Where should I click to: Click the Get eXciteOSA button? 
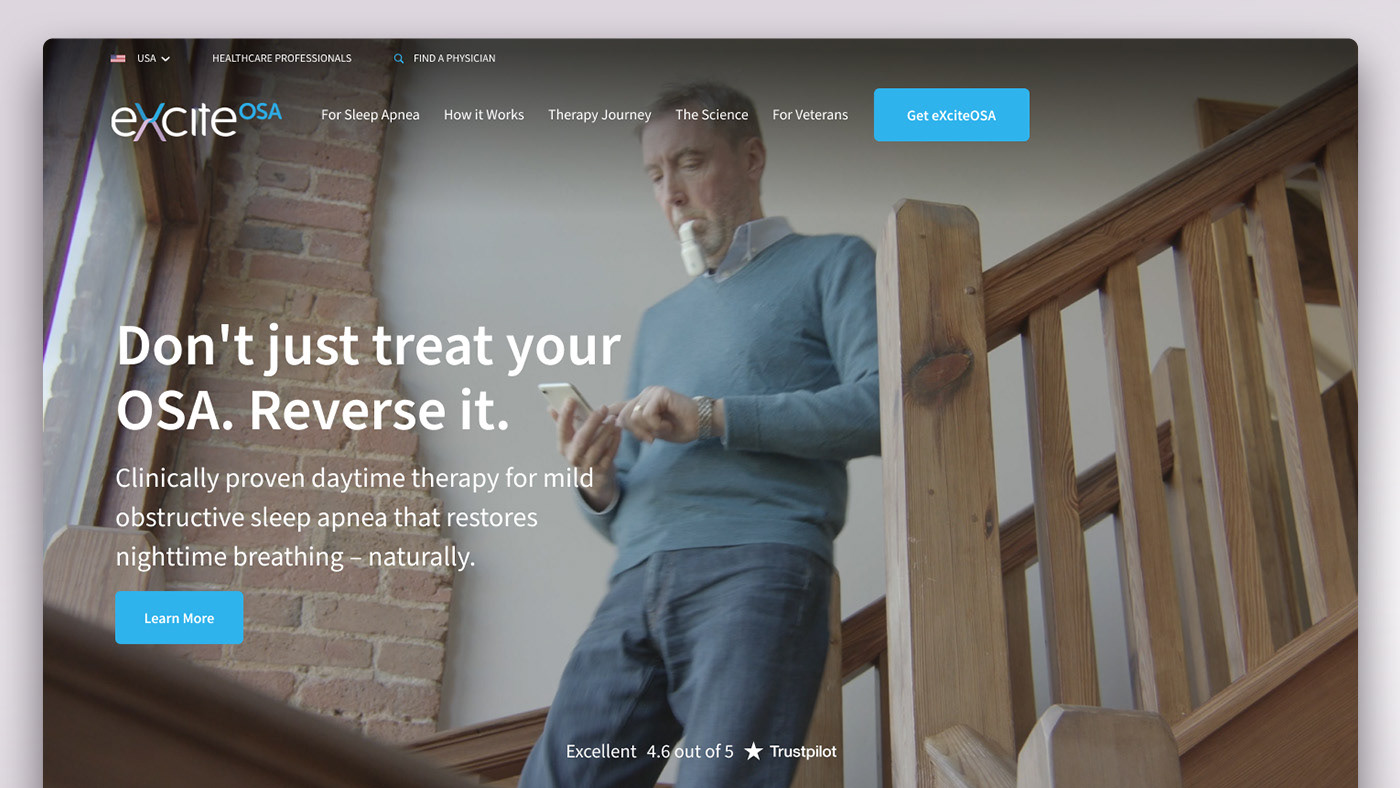(951, 115)
